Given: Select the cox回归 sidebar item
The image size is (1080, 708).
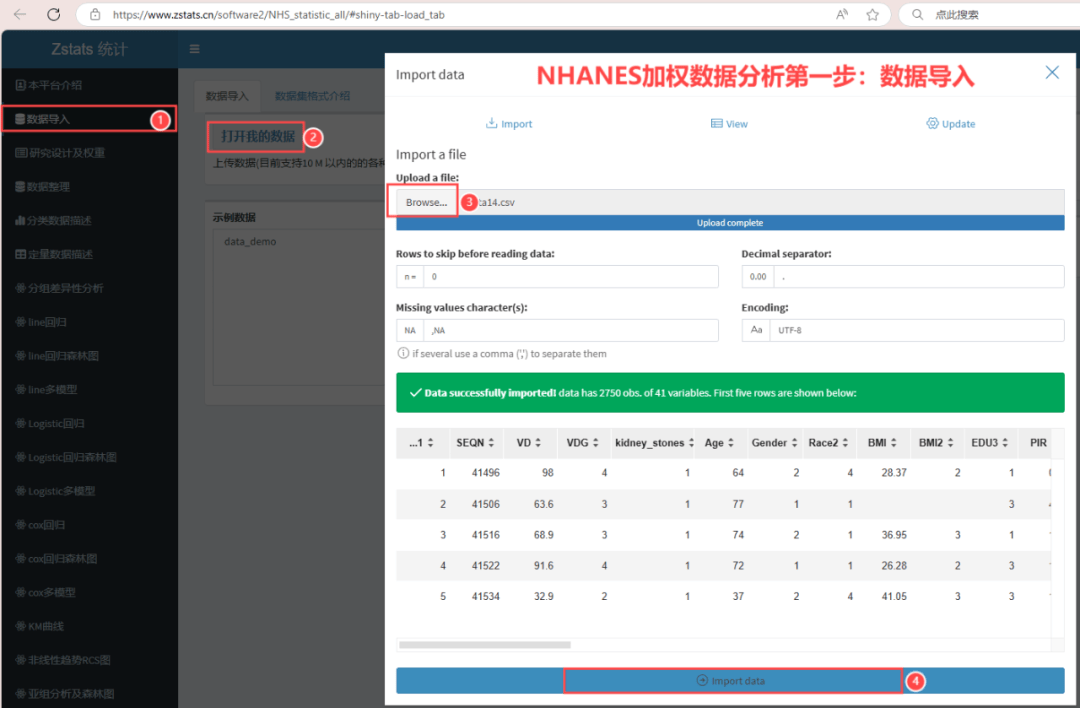Looking at the screenshot, I should 43,524.
